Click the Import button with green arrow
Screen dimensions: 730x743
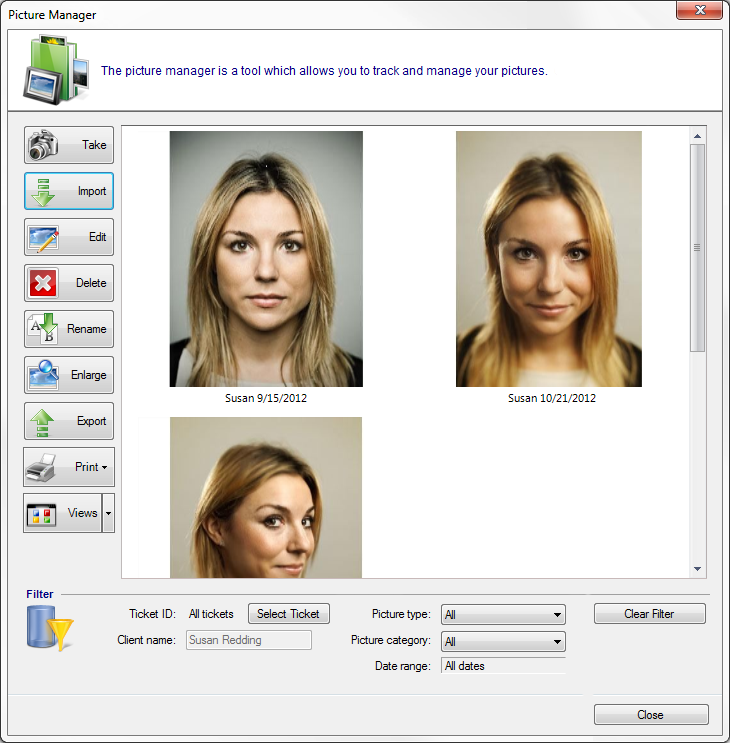click(x=69, y=191)
